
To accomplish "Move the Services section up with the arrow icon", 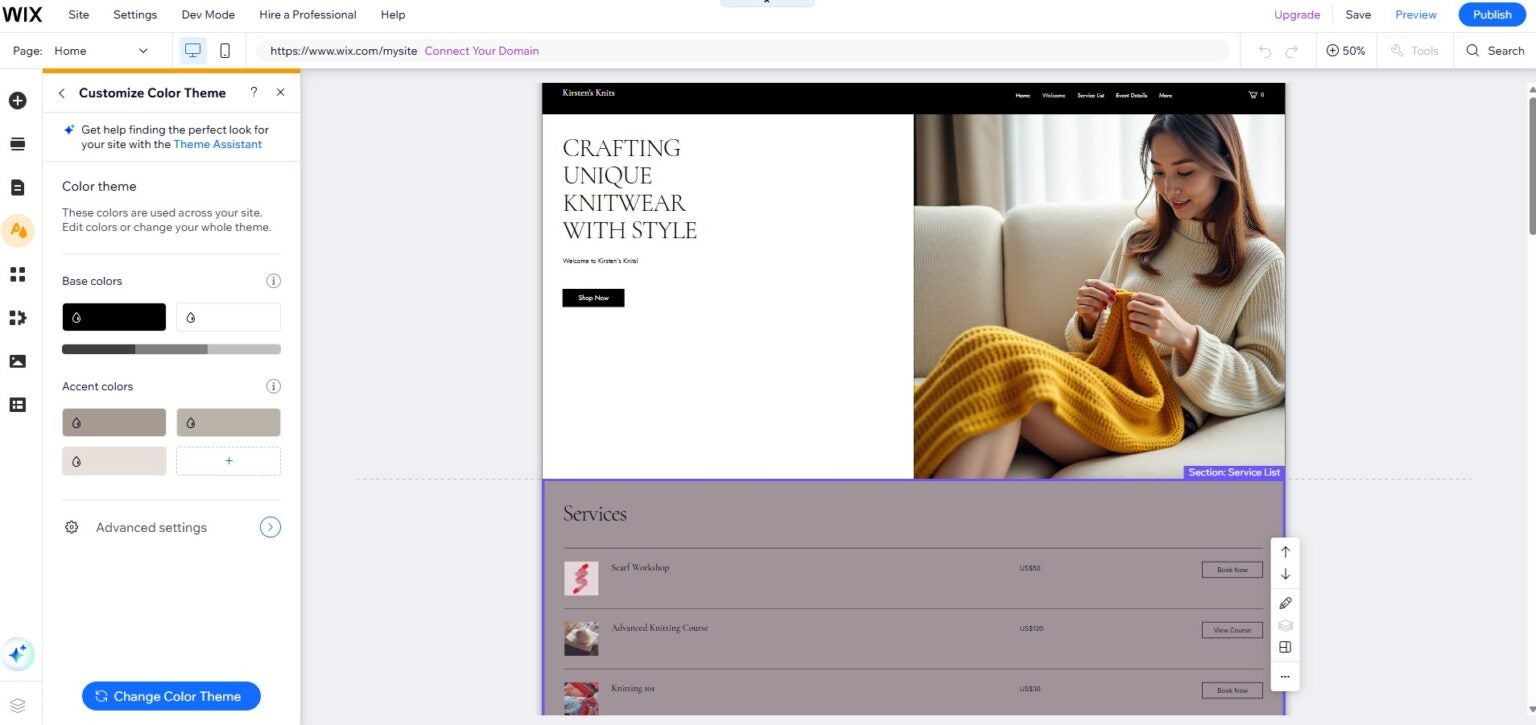I will pyautogui.click(x=1285, y=550).
